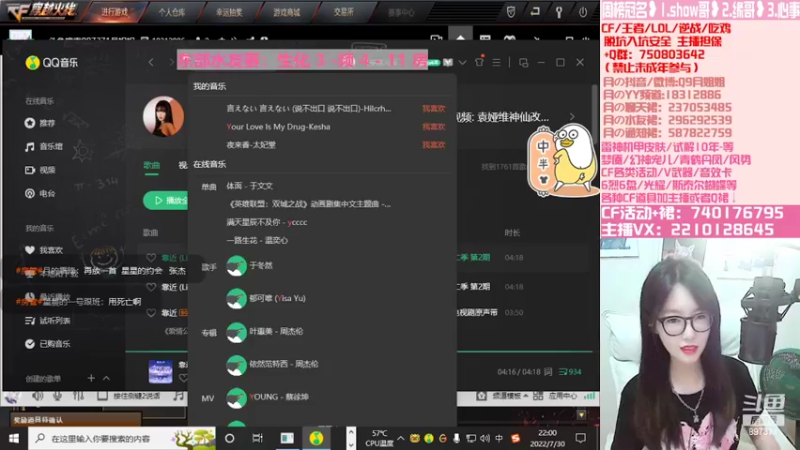This screenshot has width=800, height=450.
Task: Open Task View on taskbar
Action: [257, 438]
